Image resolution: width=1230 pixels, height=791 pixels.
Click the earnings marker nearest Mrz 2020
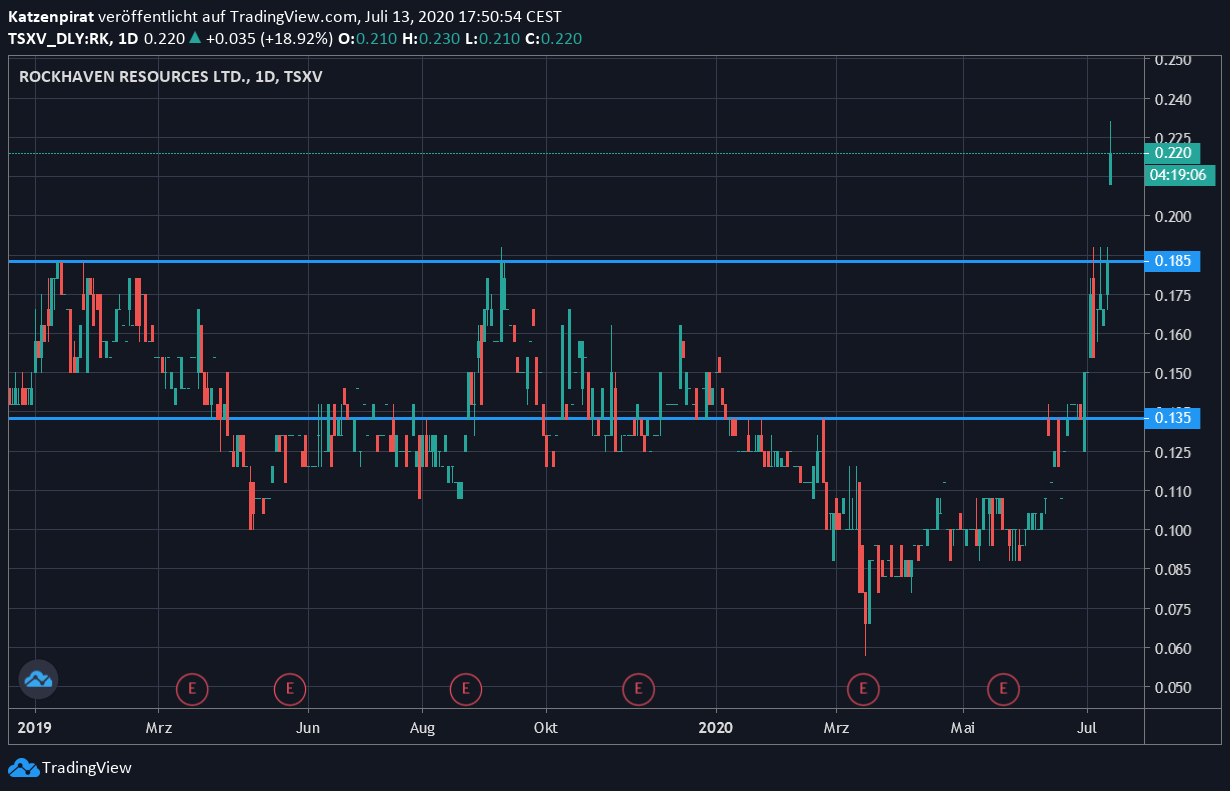[x=862, y=688]
